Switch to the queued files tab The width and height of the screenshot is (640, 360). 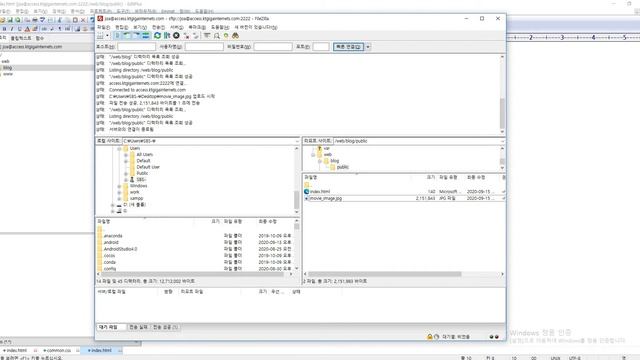[x=111, y=327]
